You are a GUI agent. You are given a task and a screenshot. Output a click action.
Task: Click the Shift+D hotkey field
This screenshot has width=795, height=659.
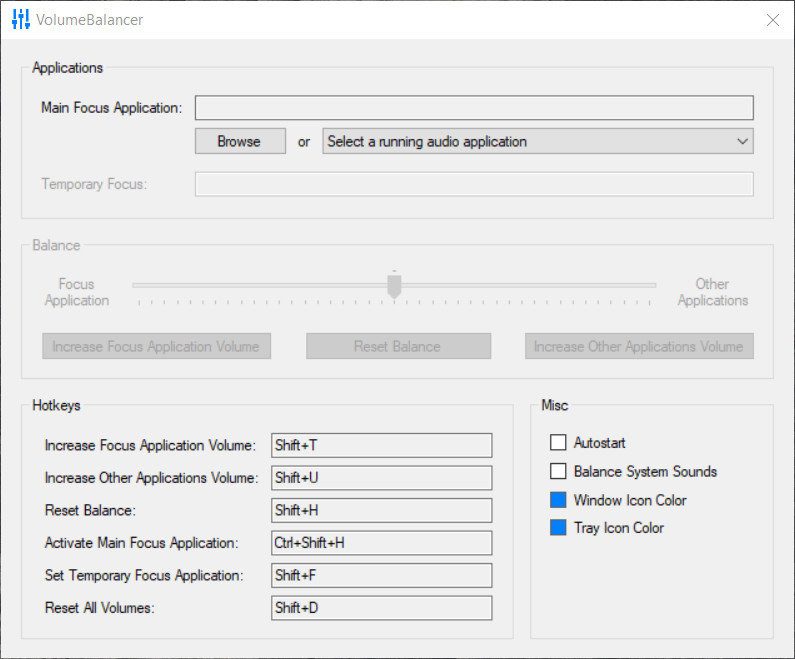point(382,608)
